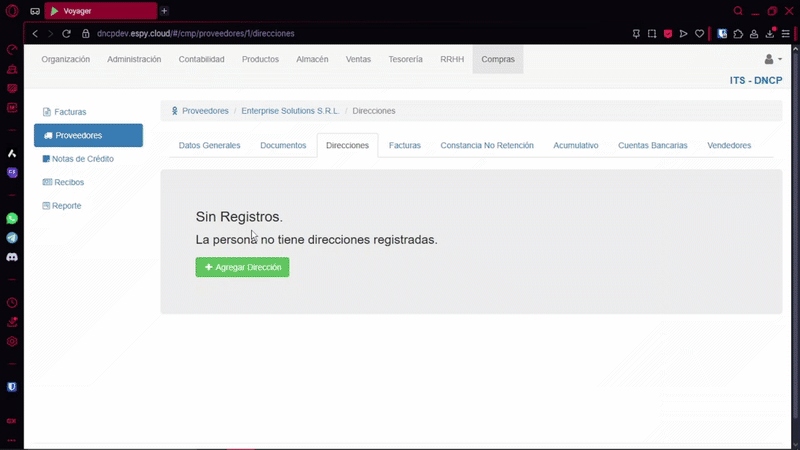
Task: Open the Organización menu
Action: (66, 59)
